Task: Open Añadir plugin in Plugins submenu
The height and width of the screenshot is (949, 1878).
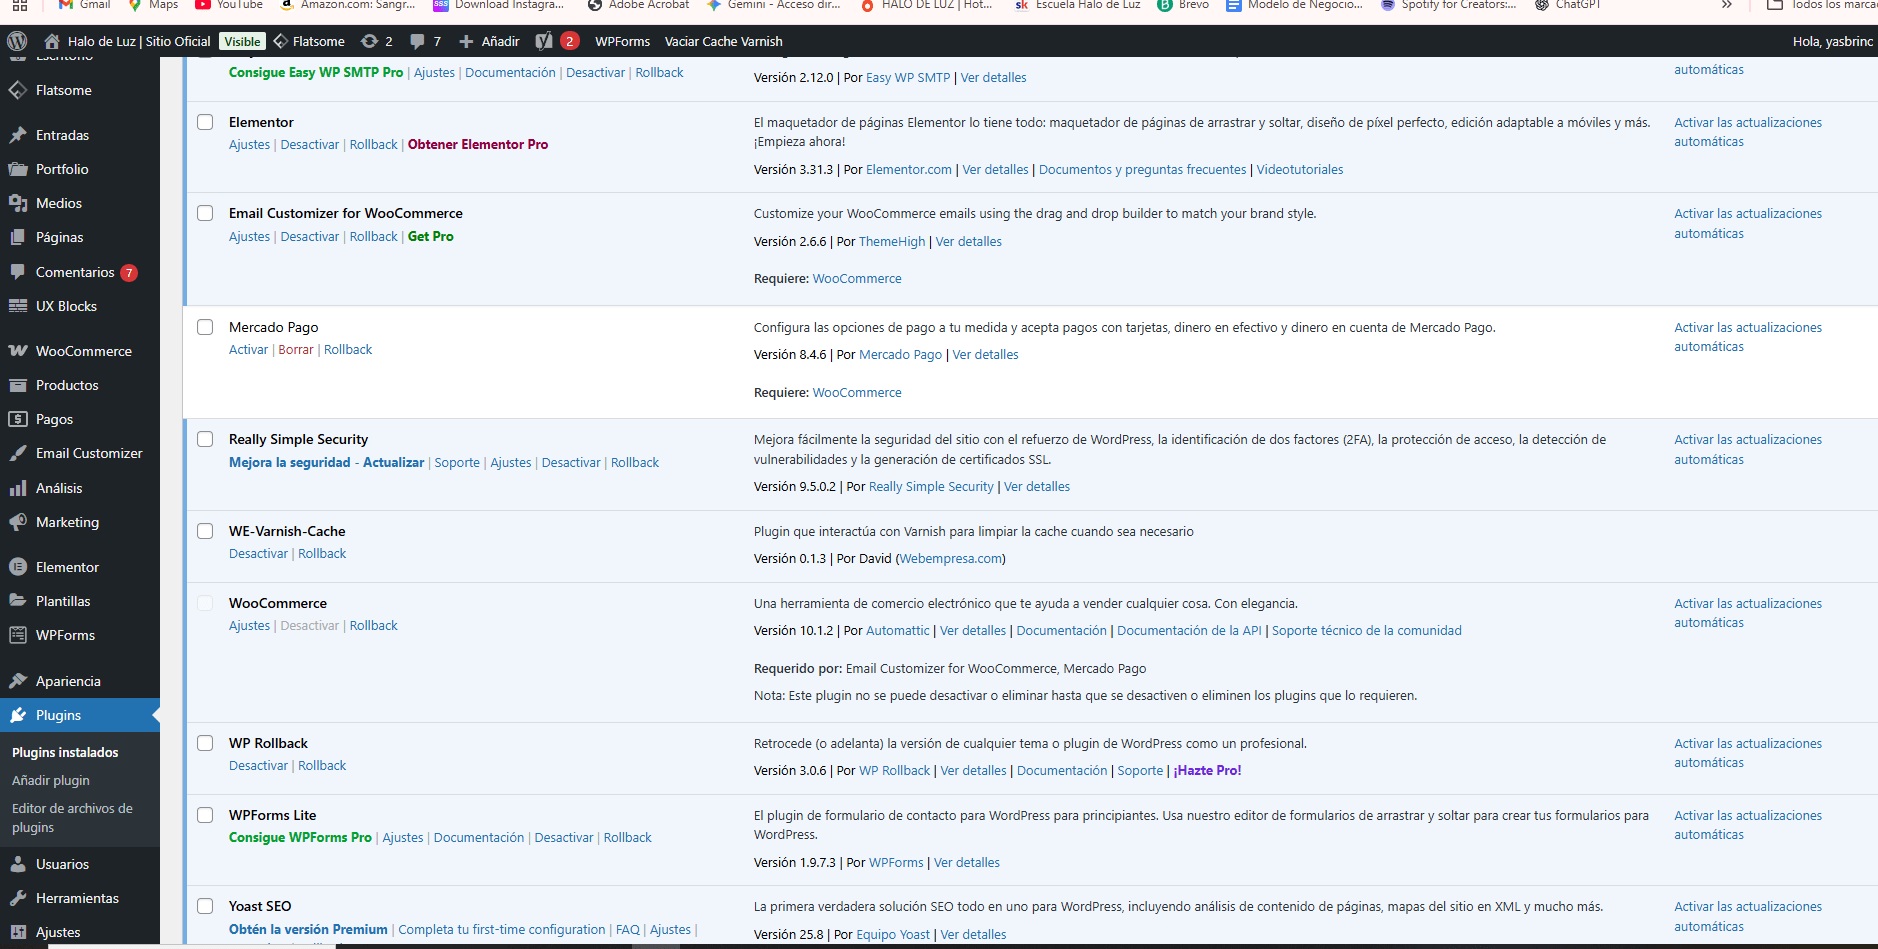Action: (51, 780)
